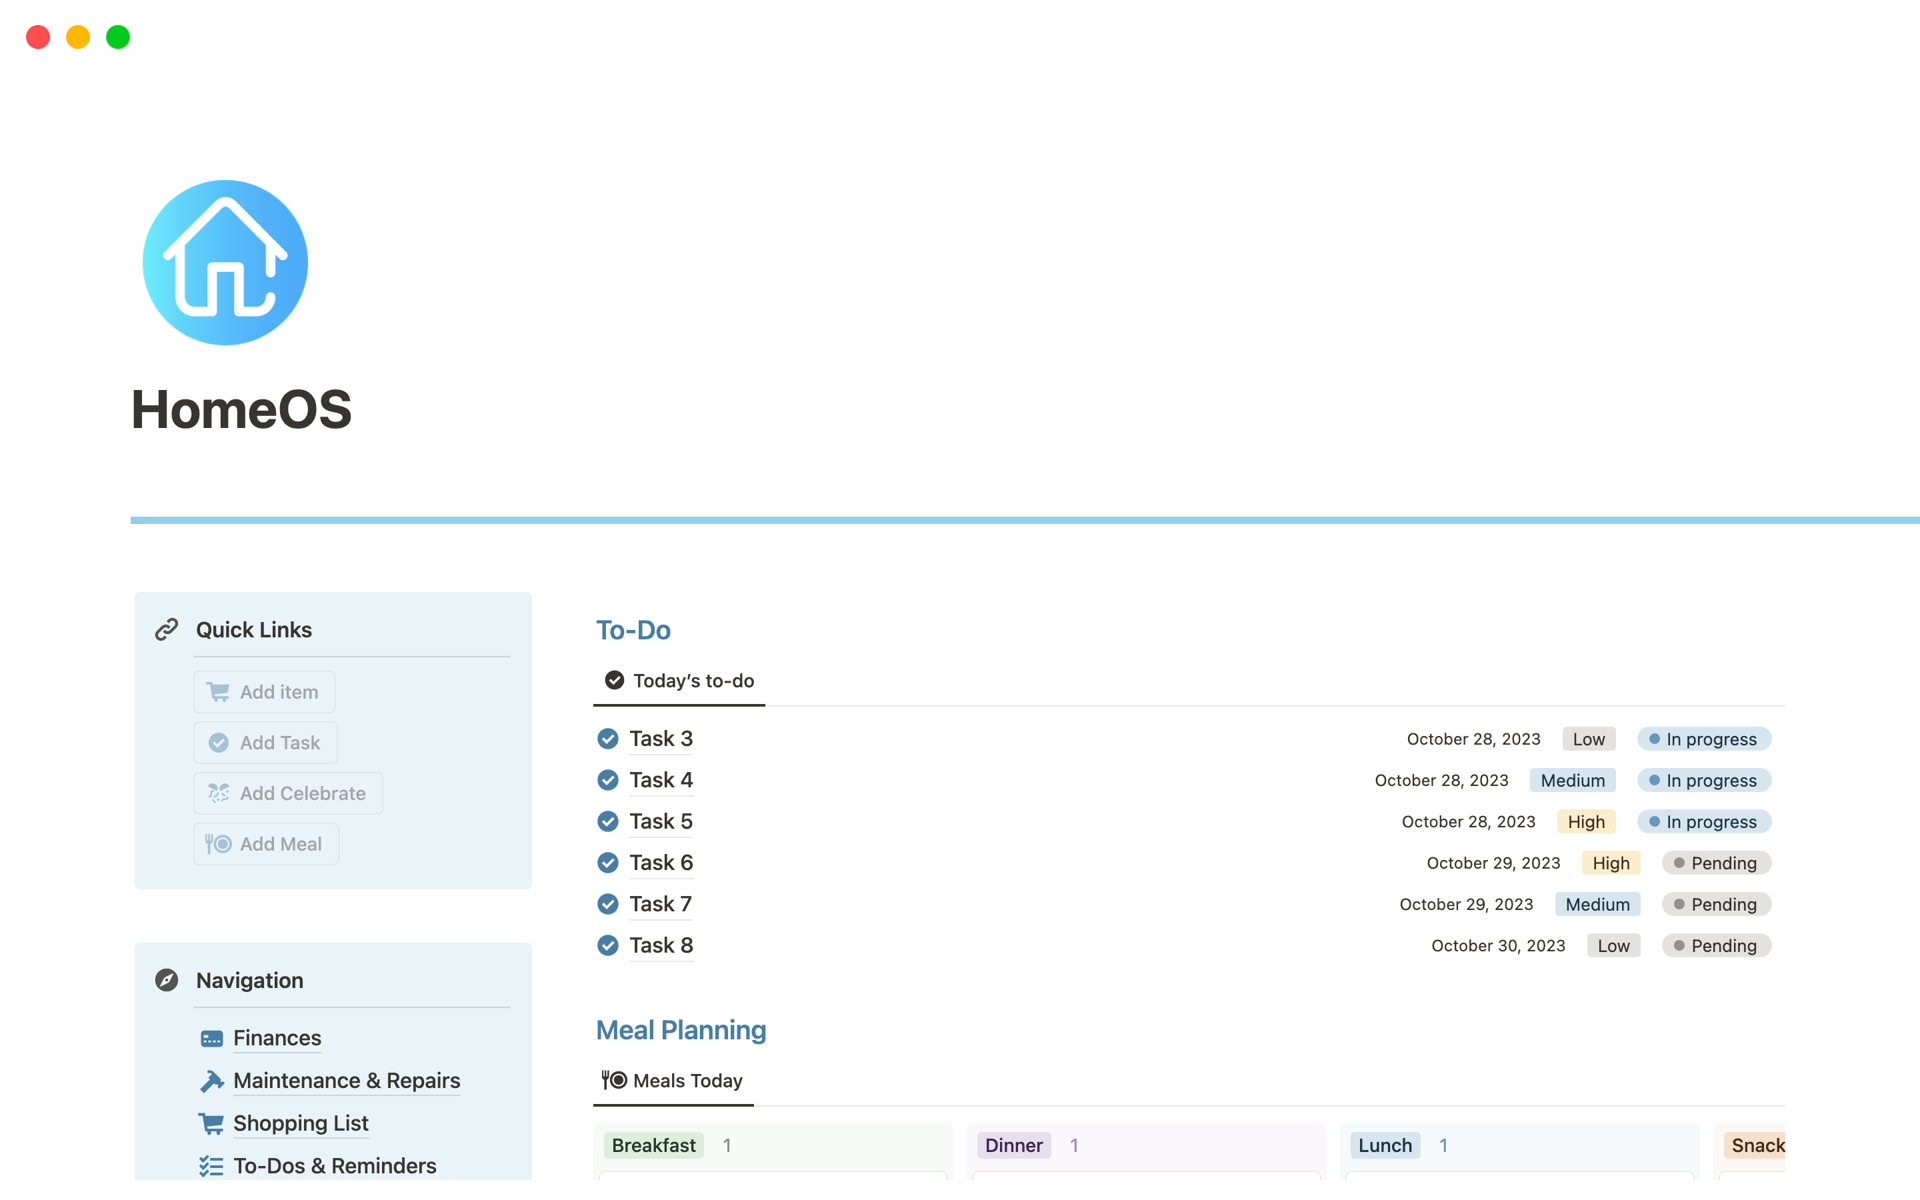The image size is (1920, 1200).
Task: Toggle the Task 3 checkbox
Action: (608, 739)
